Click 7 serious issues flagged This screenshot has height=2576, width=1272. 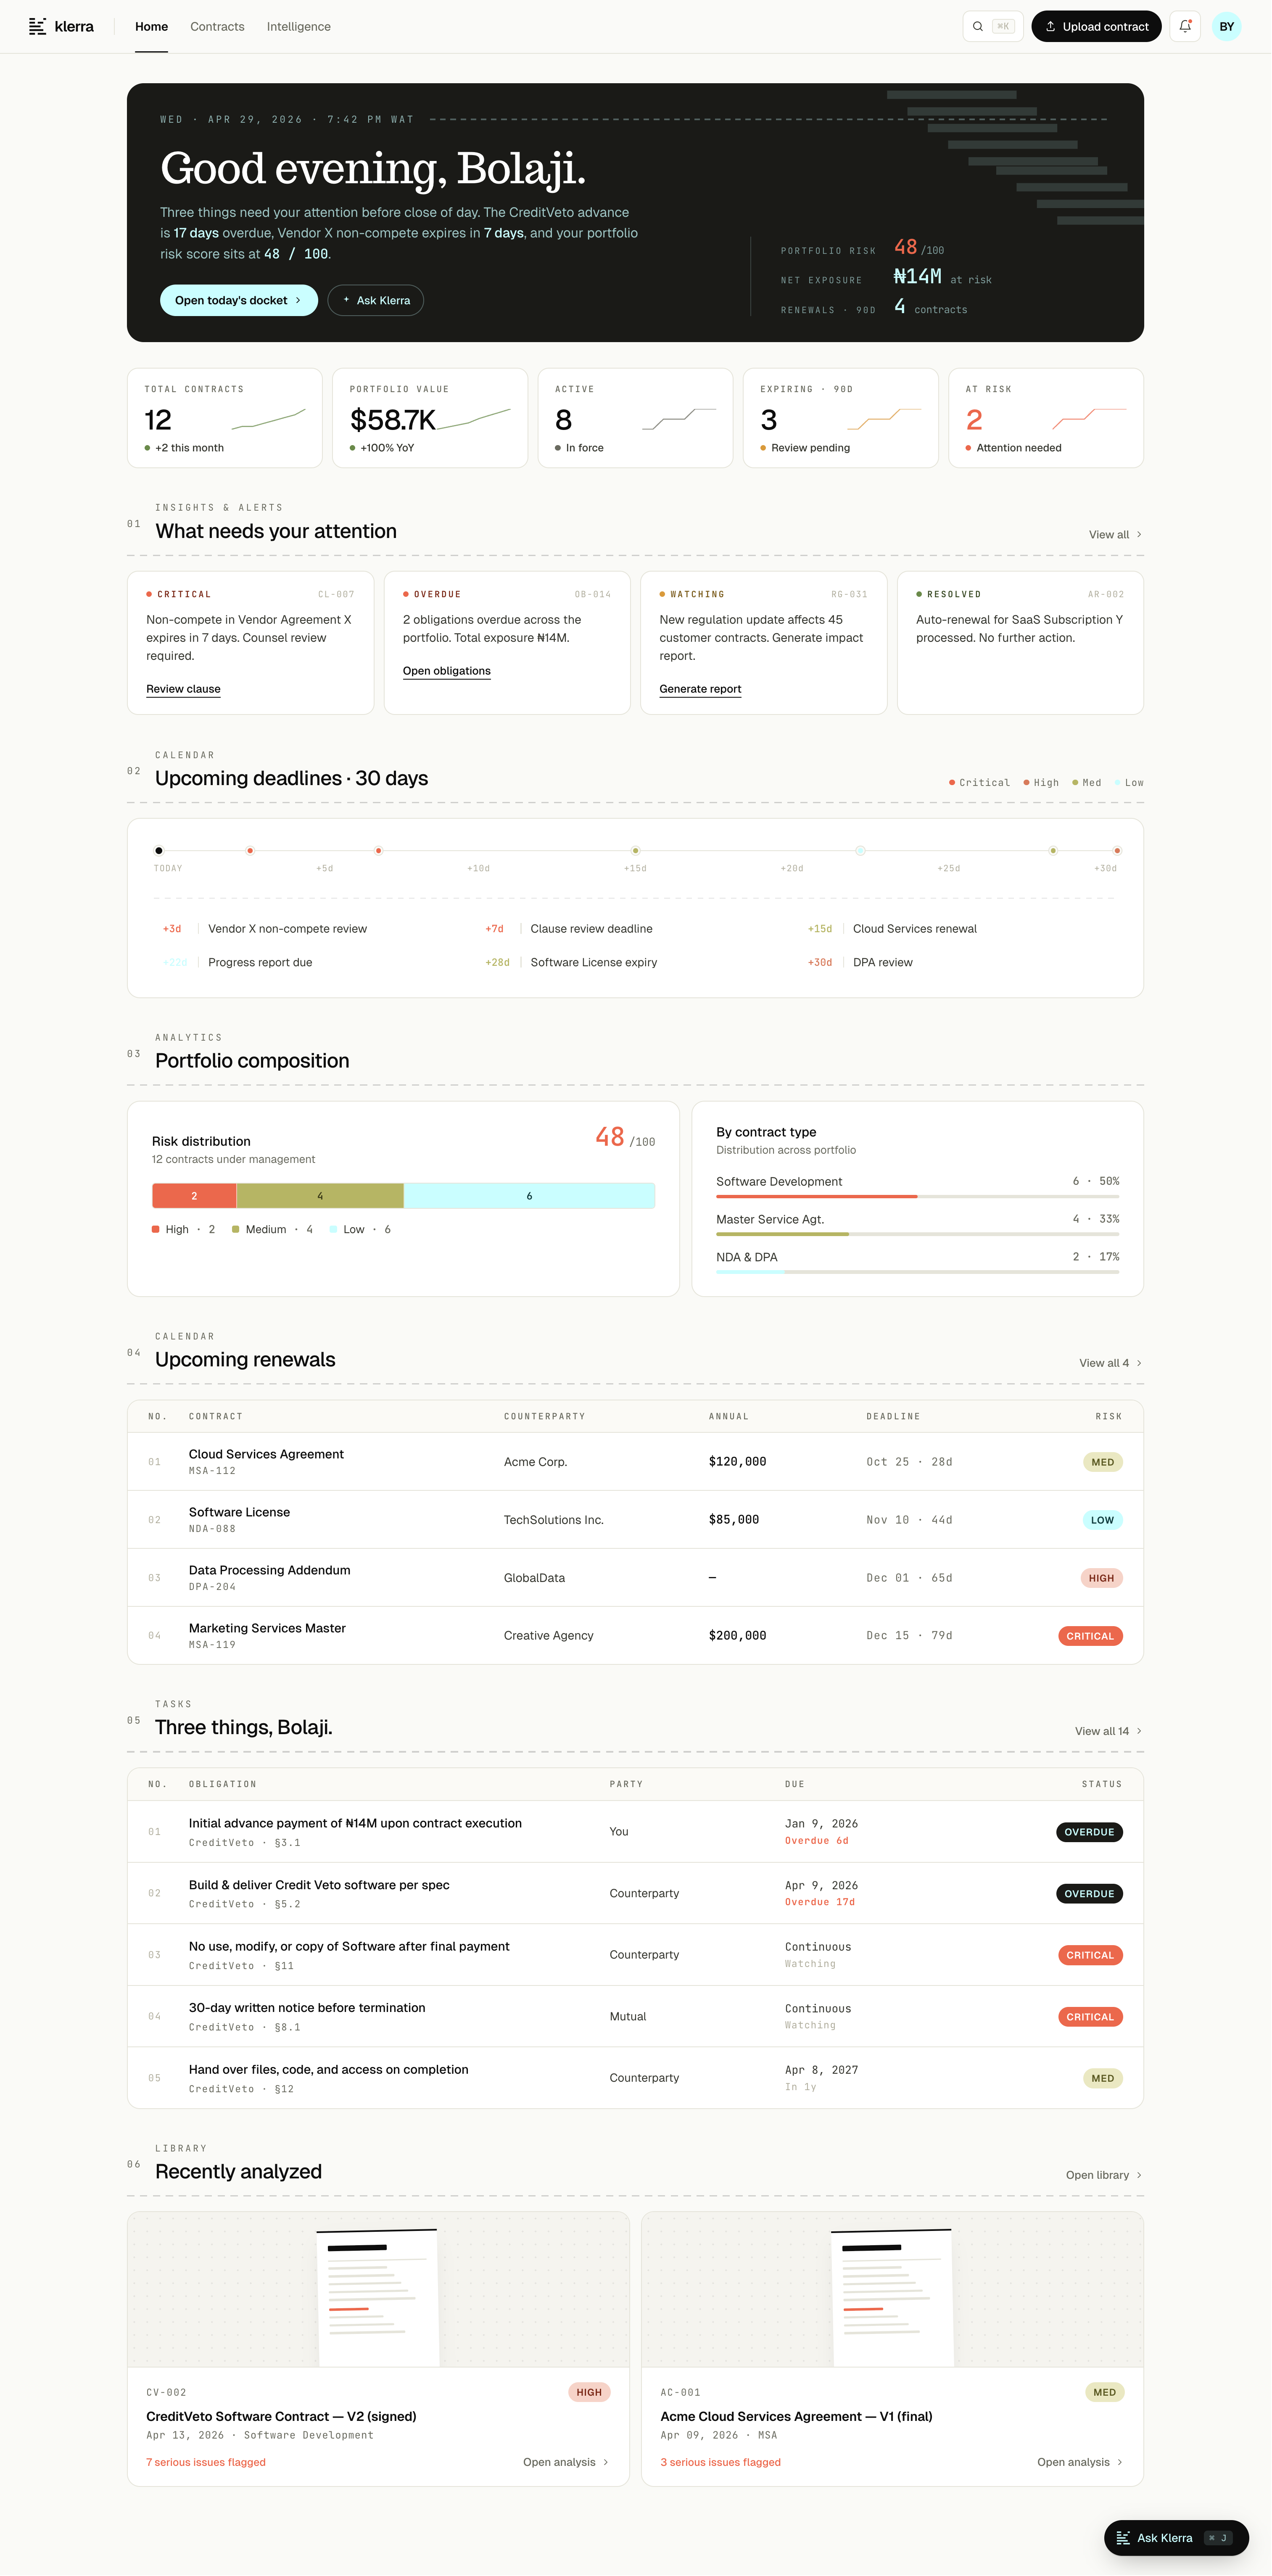[206, 2462]
